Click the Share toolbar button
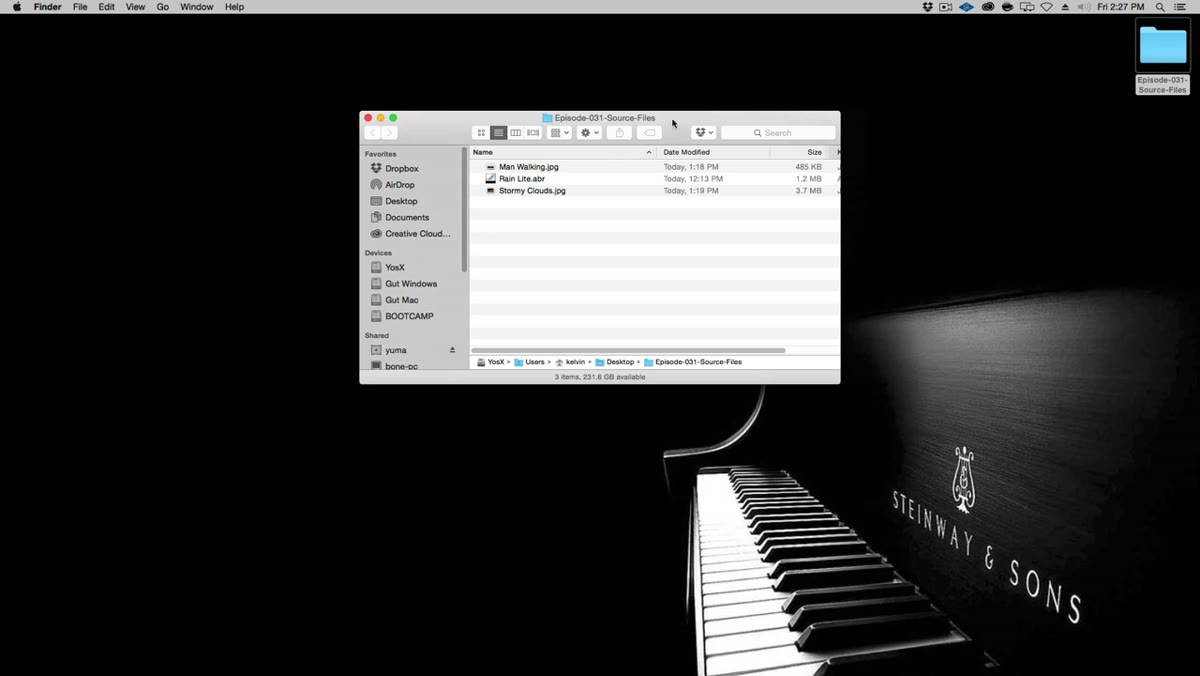Viewport: 1200px width, 676px height. 619,133
